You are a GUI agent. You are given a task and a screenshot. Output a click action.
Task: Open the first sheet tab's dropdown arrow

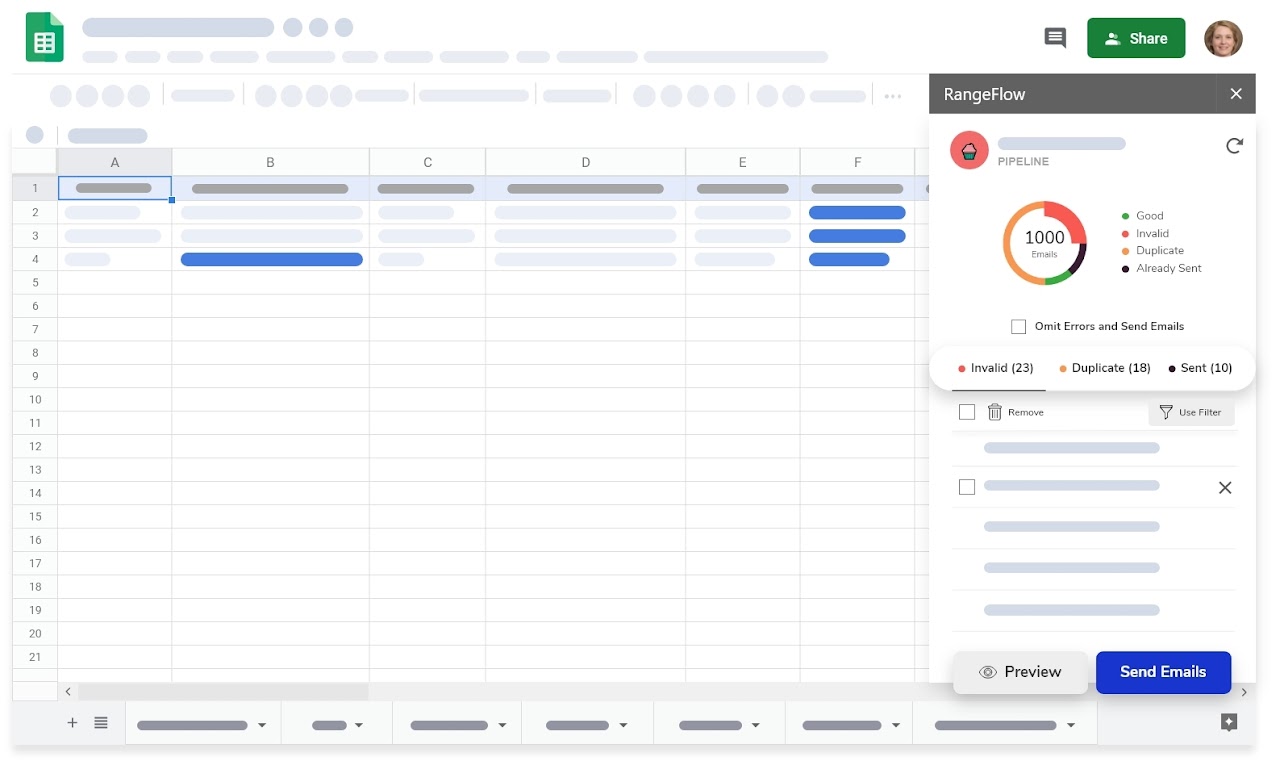261,724
